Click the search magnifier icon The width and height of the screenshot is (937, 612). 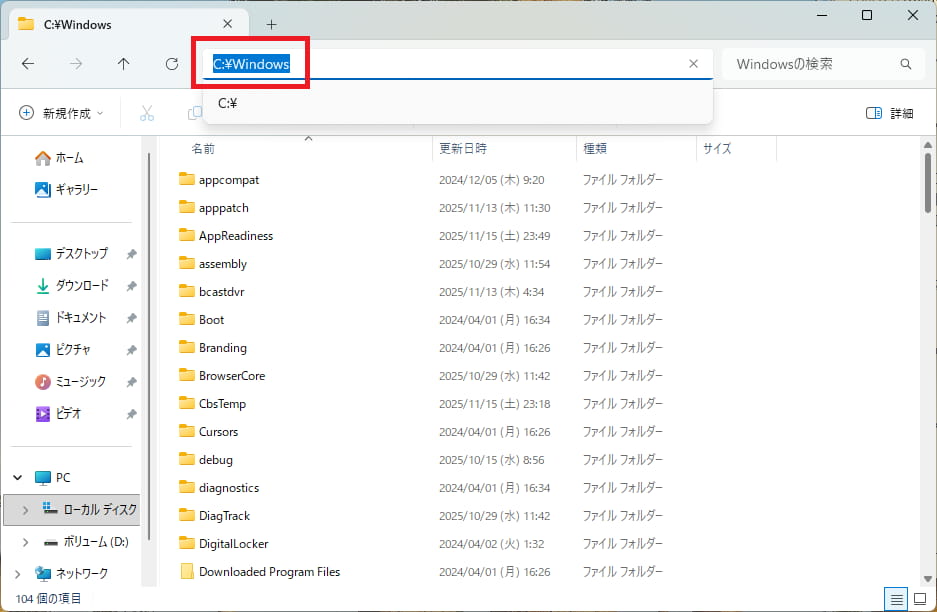[906, 64]
